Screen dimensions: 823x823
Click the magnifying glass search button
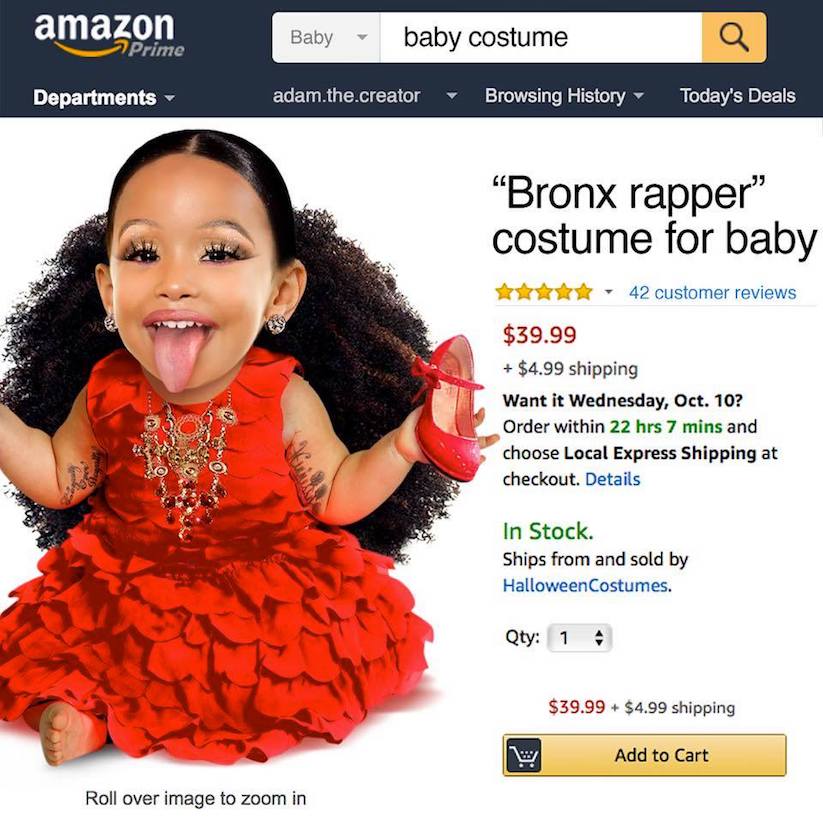point(734,37)
